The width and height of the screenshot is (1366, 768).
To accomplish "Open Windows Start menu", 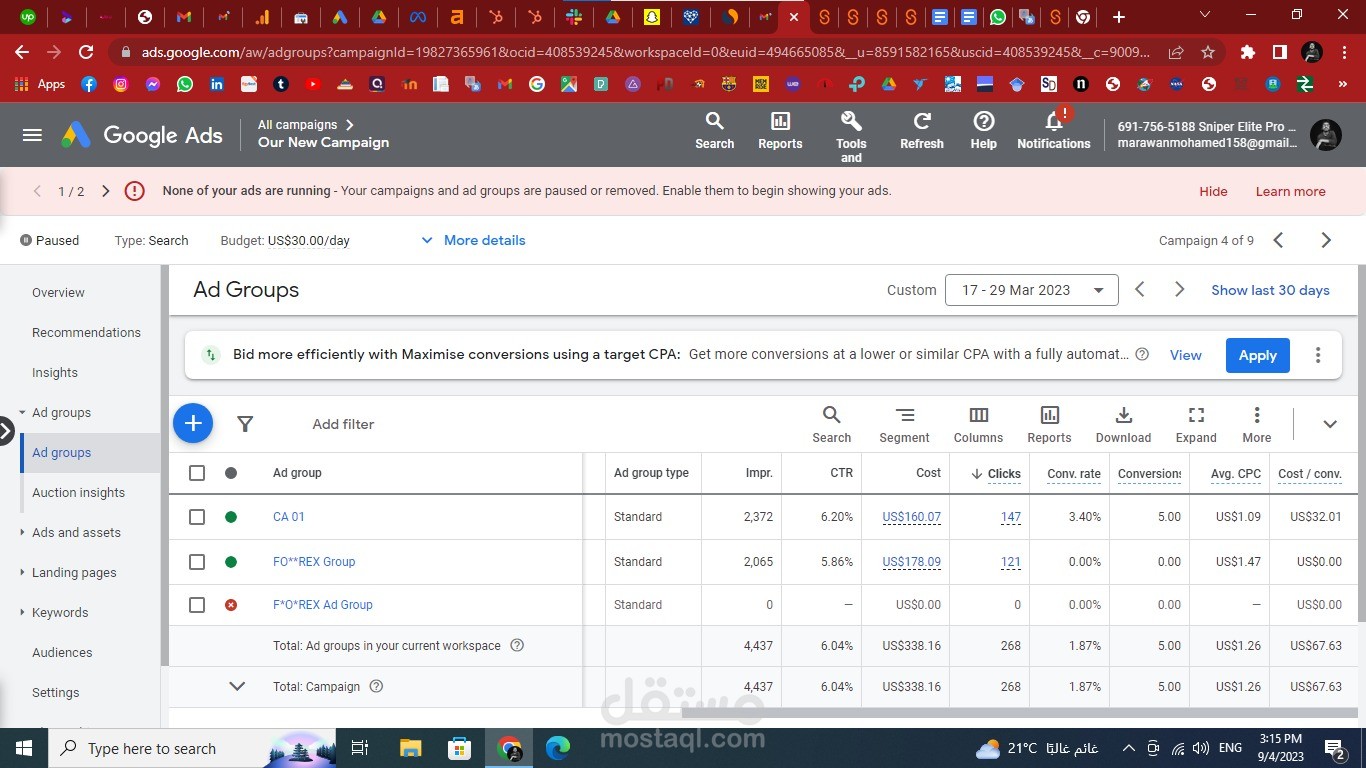I will (x=24, y=748).
